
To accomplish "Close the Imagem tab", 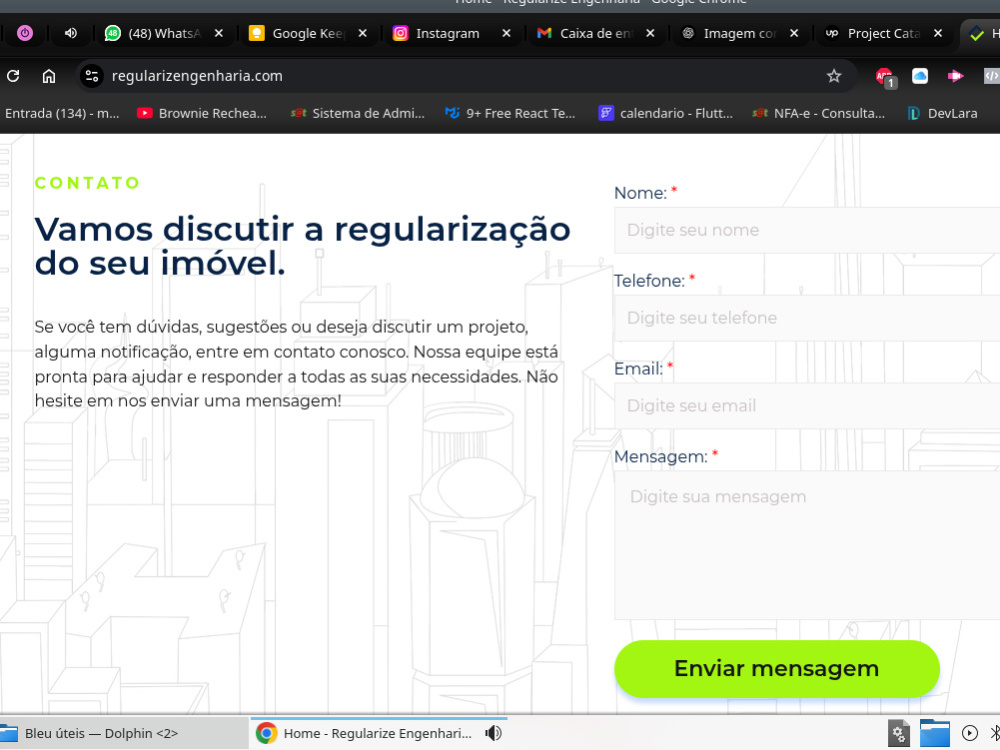I will (x=794, y=33).
